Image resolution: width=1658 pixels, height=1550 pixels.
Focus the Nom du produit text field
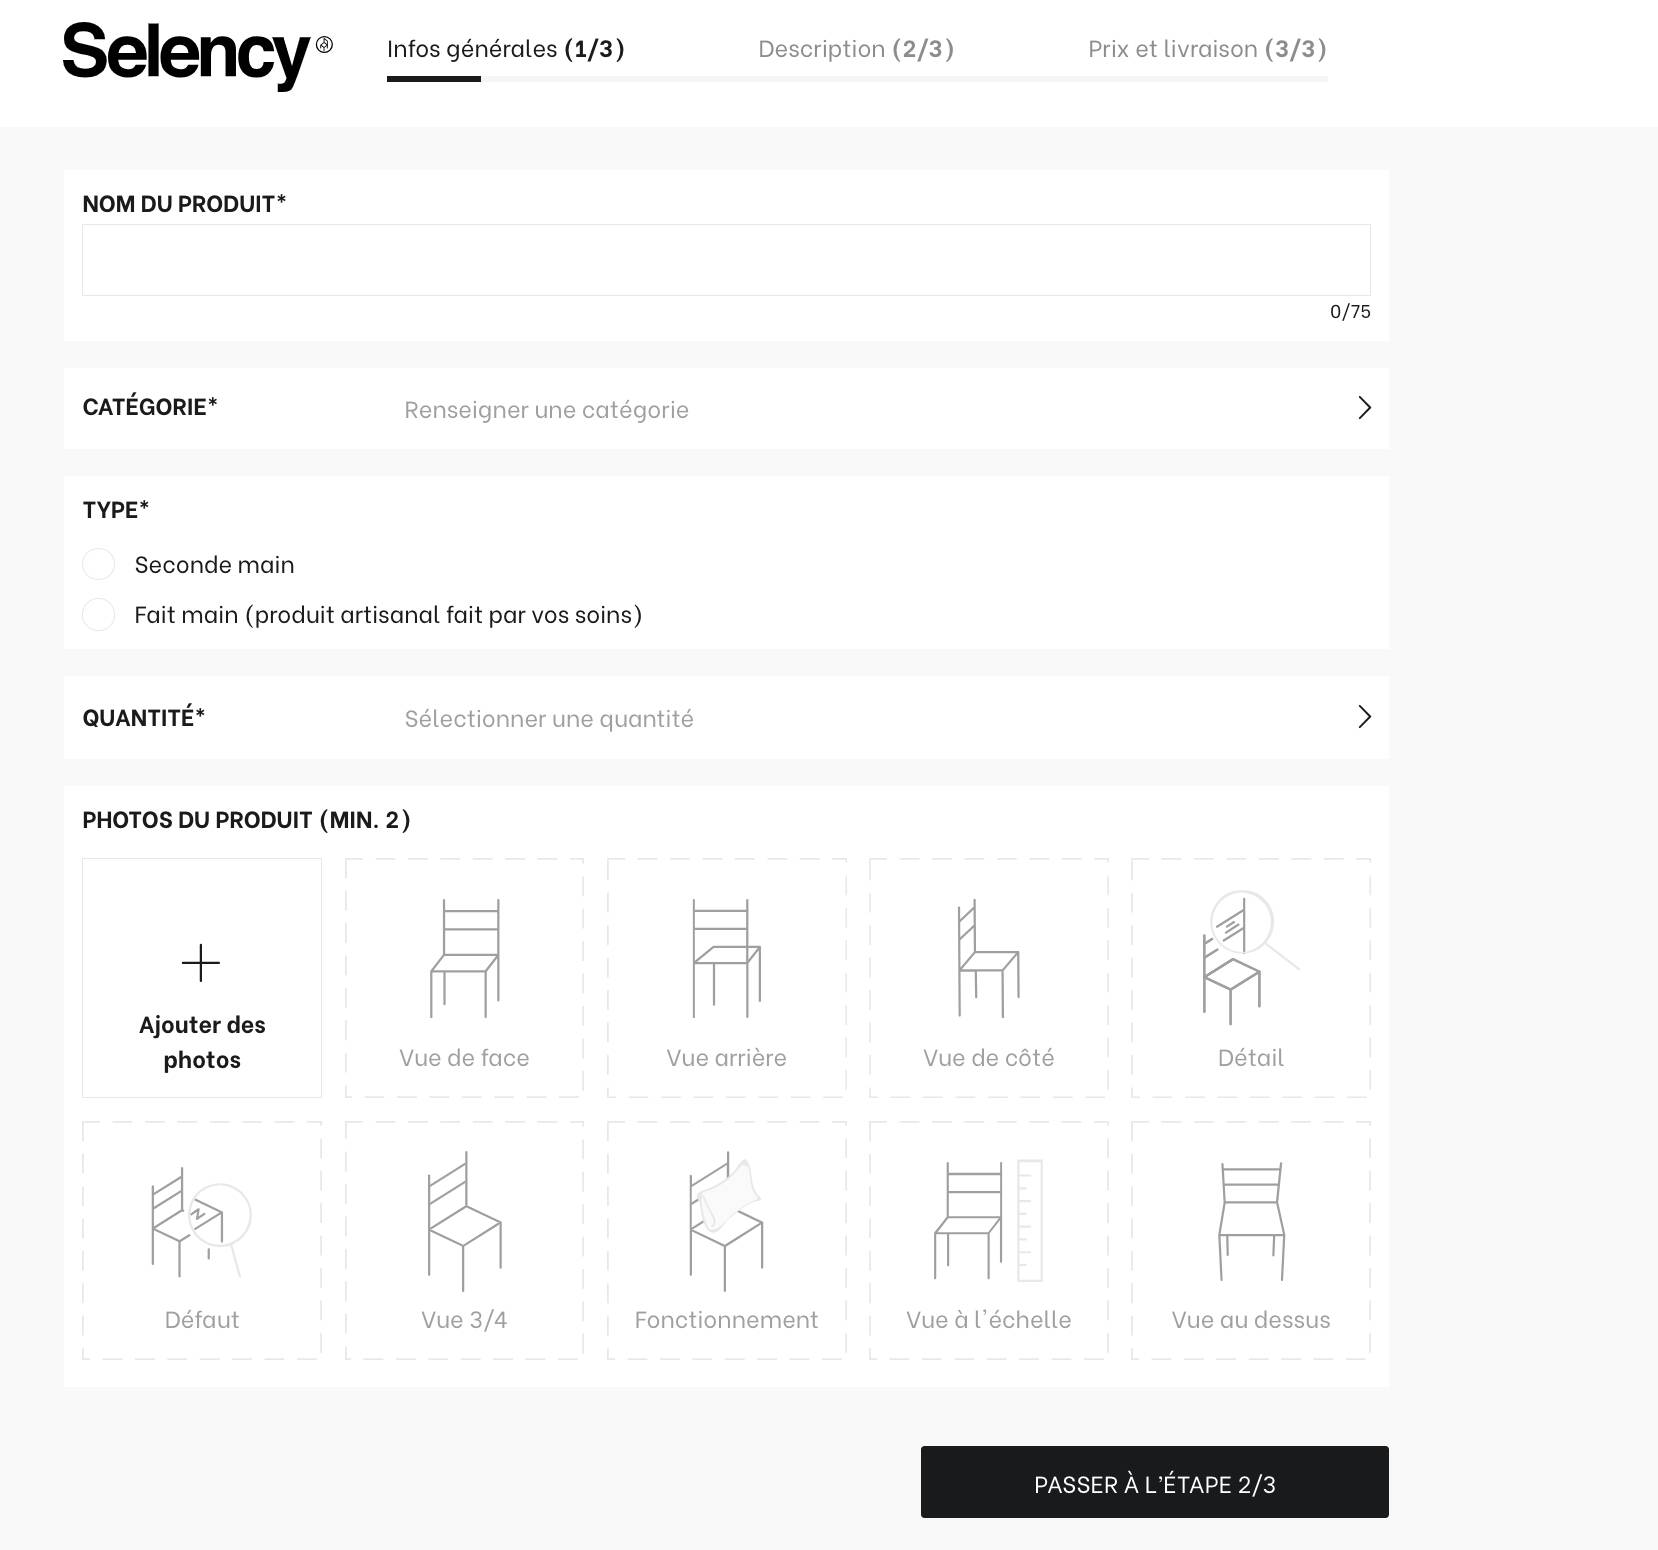(726, 260)
